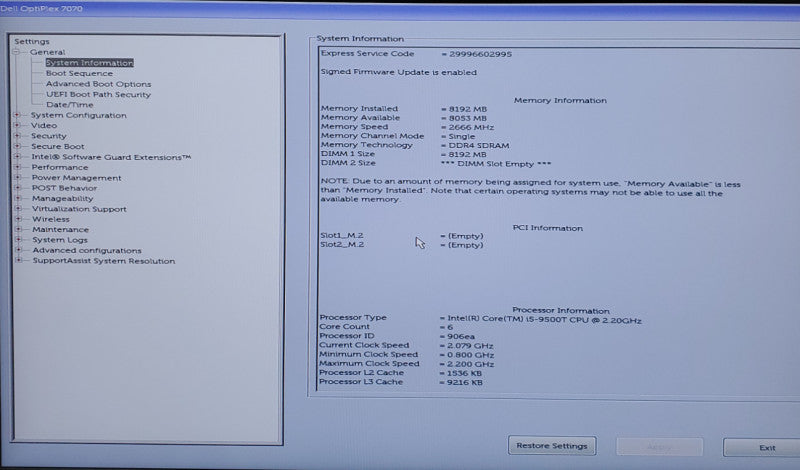Expand the Secure Boot node
The width and height of the screenshot is (800, 470).
tap(17, 146)
